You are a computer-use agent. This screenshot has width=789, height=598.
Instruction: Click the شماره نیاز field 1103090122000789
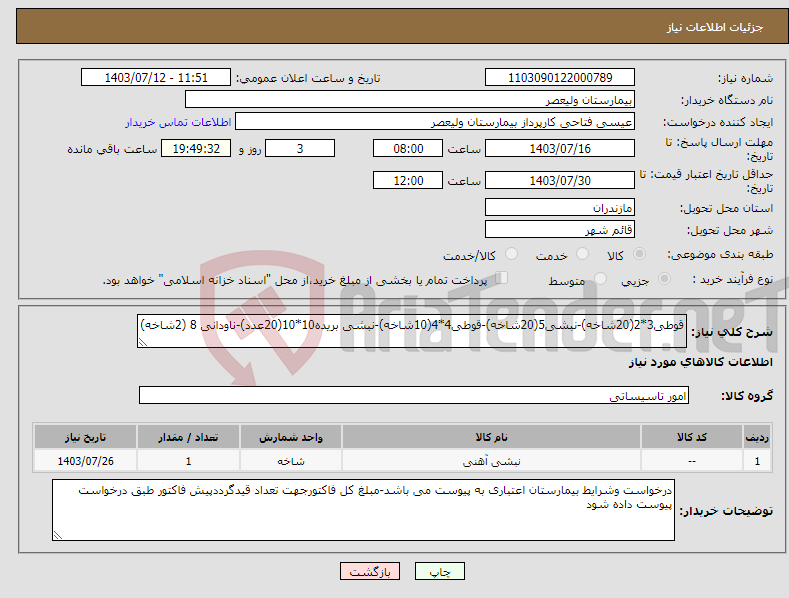click(x=560, y=78)
